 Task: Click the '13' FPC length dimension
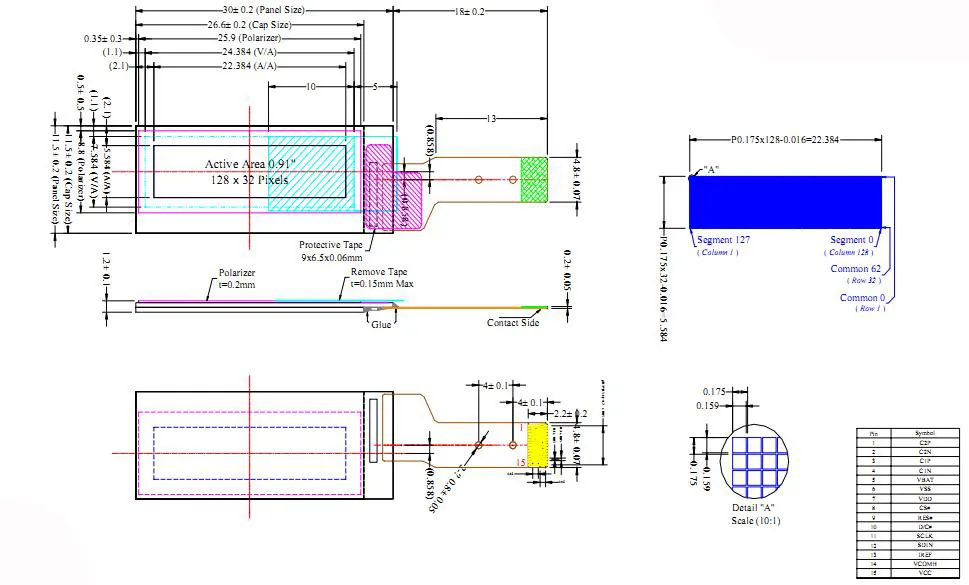click(491, 119)
